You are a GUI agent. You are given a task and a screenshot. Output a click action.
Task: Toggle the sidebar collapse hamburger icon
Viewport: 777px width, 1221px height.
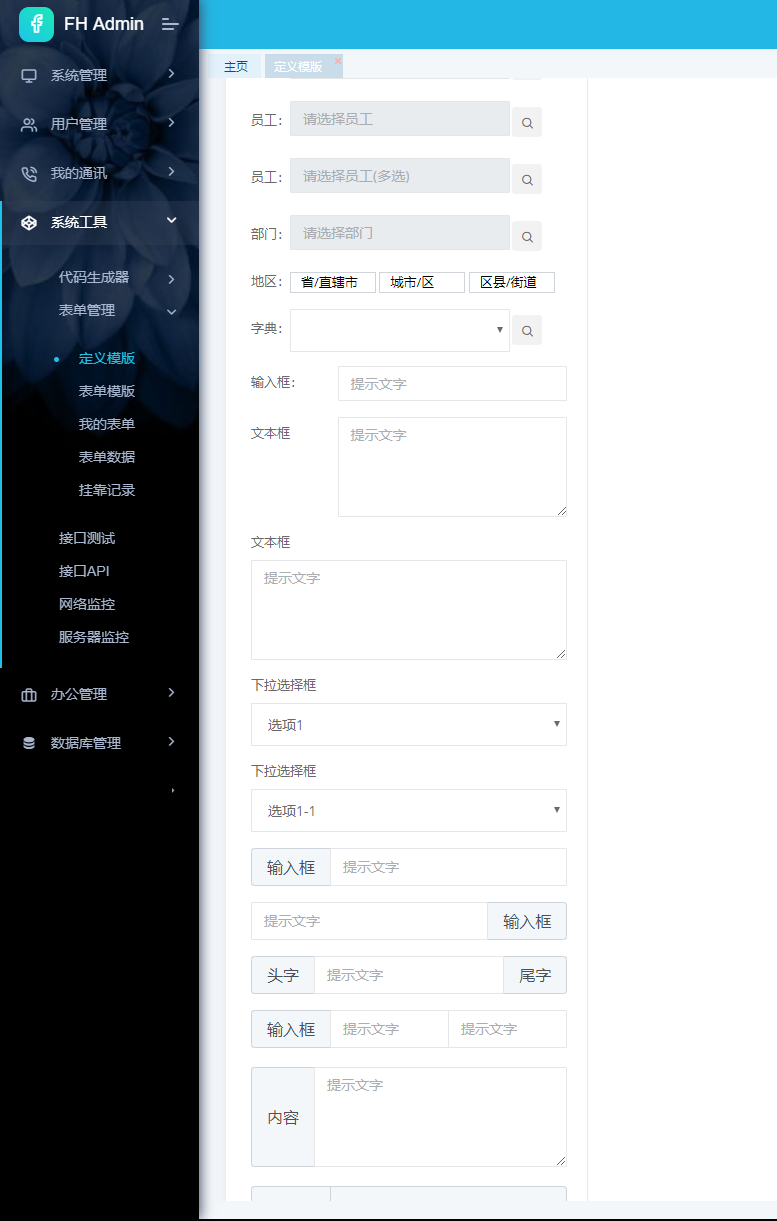click(x=170, y=24)
